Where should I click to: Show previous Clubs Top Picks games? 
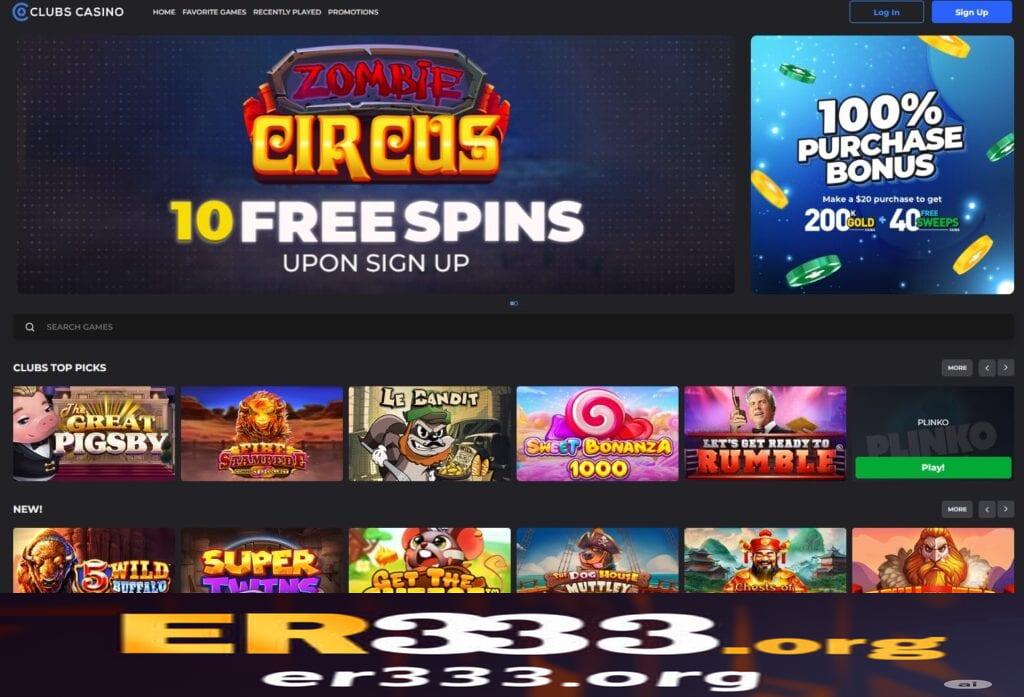click(x=987, y=368)
